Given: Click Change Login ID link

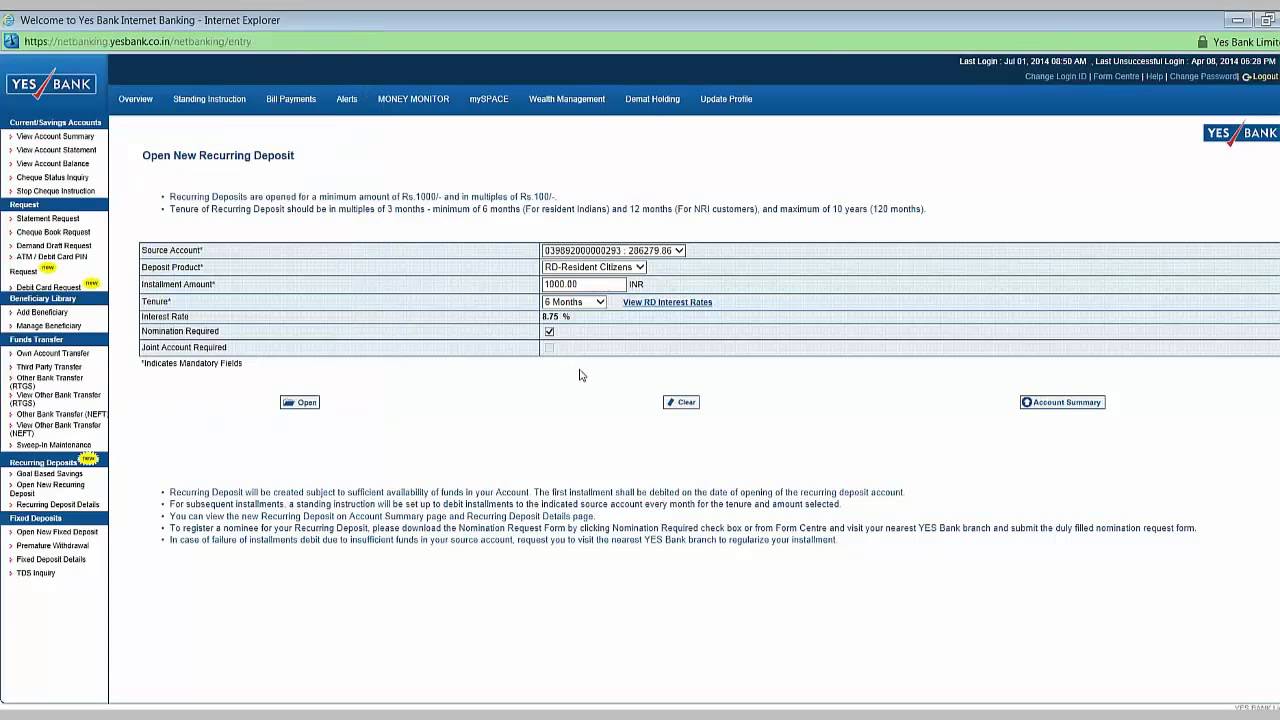Looking at the screenshot, I should [1055, 77].
